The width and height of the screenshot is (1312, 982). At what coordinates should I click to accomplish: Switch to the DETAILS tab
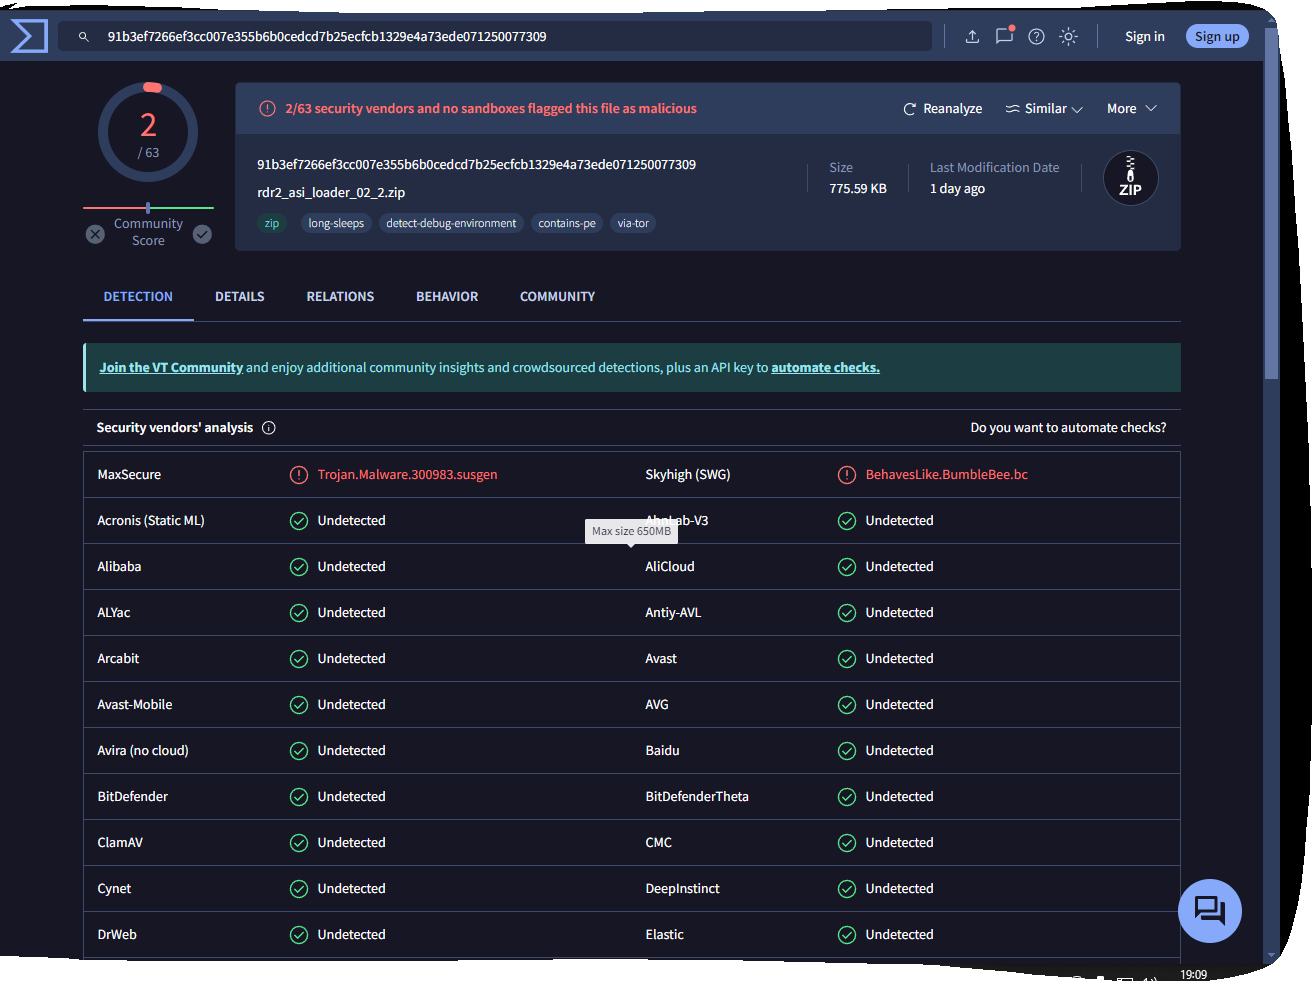pyautogui.click(x=240, y=297)
